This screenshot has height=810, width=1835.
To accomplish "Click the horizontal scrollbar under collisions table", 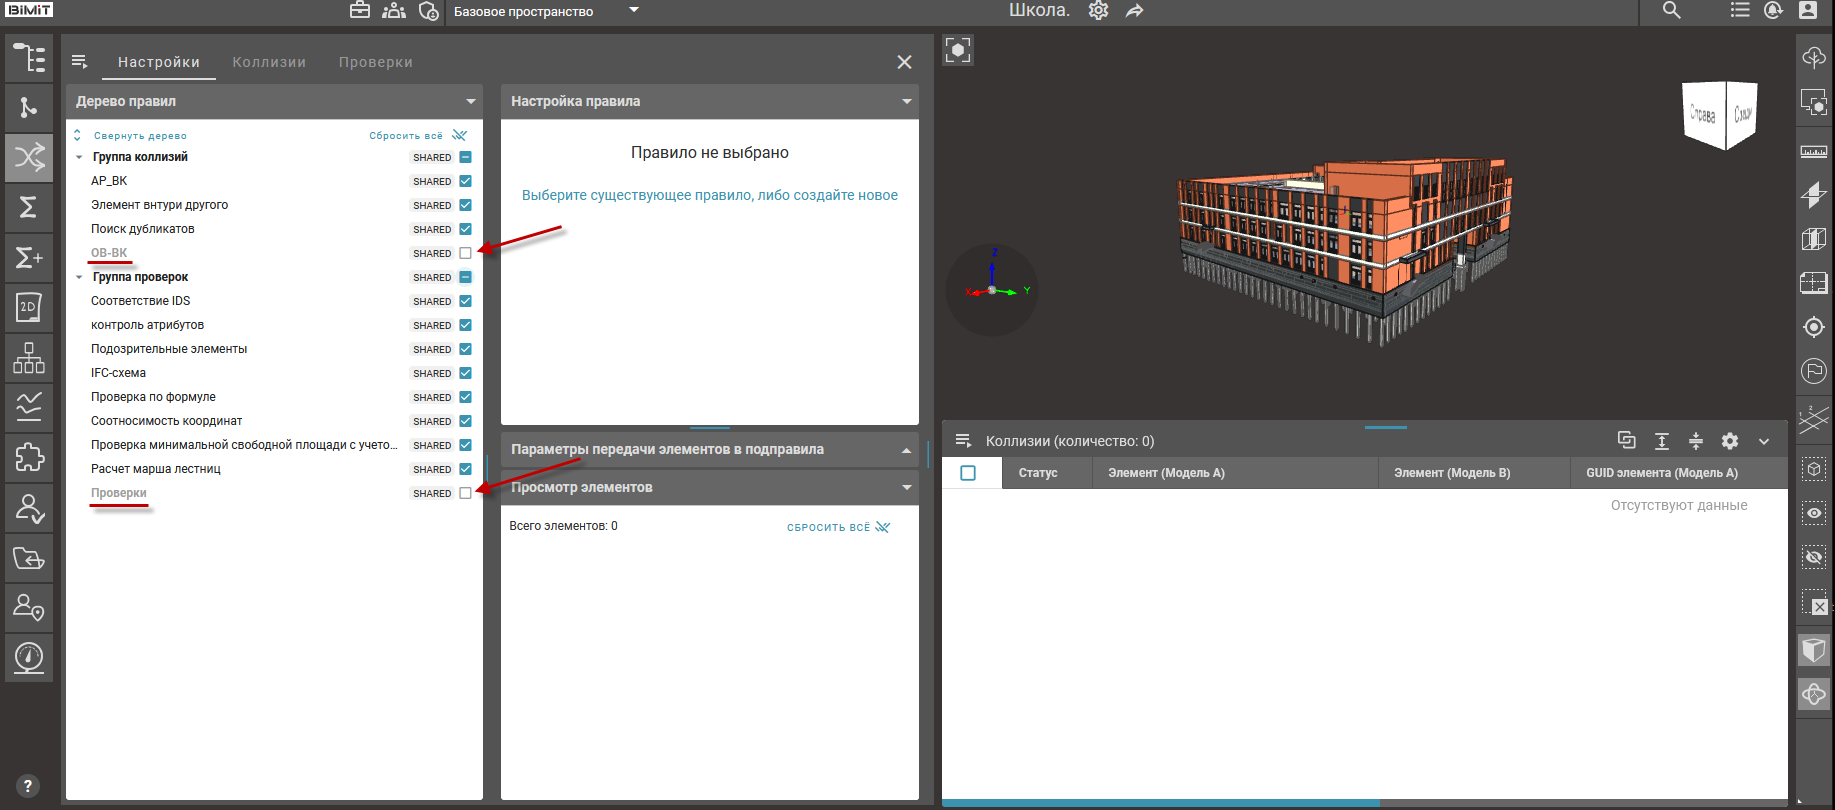I will 1160,803.
